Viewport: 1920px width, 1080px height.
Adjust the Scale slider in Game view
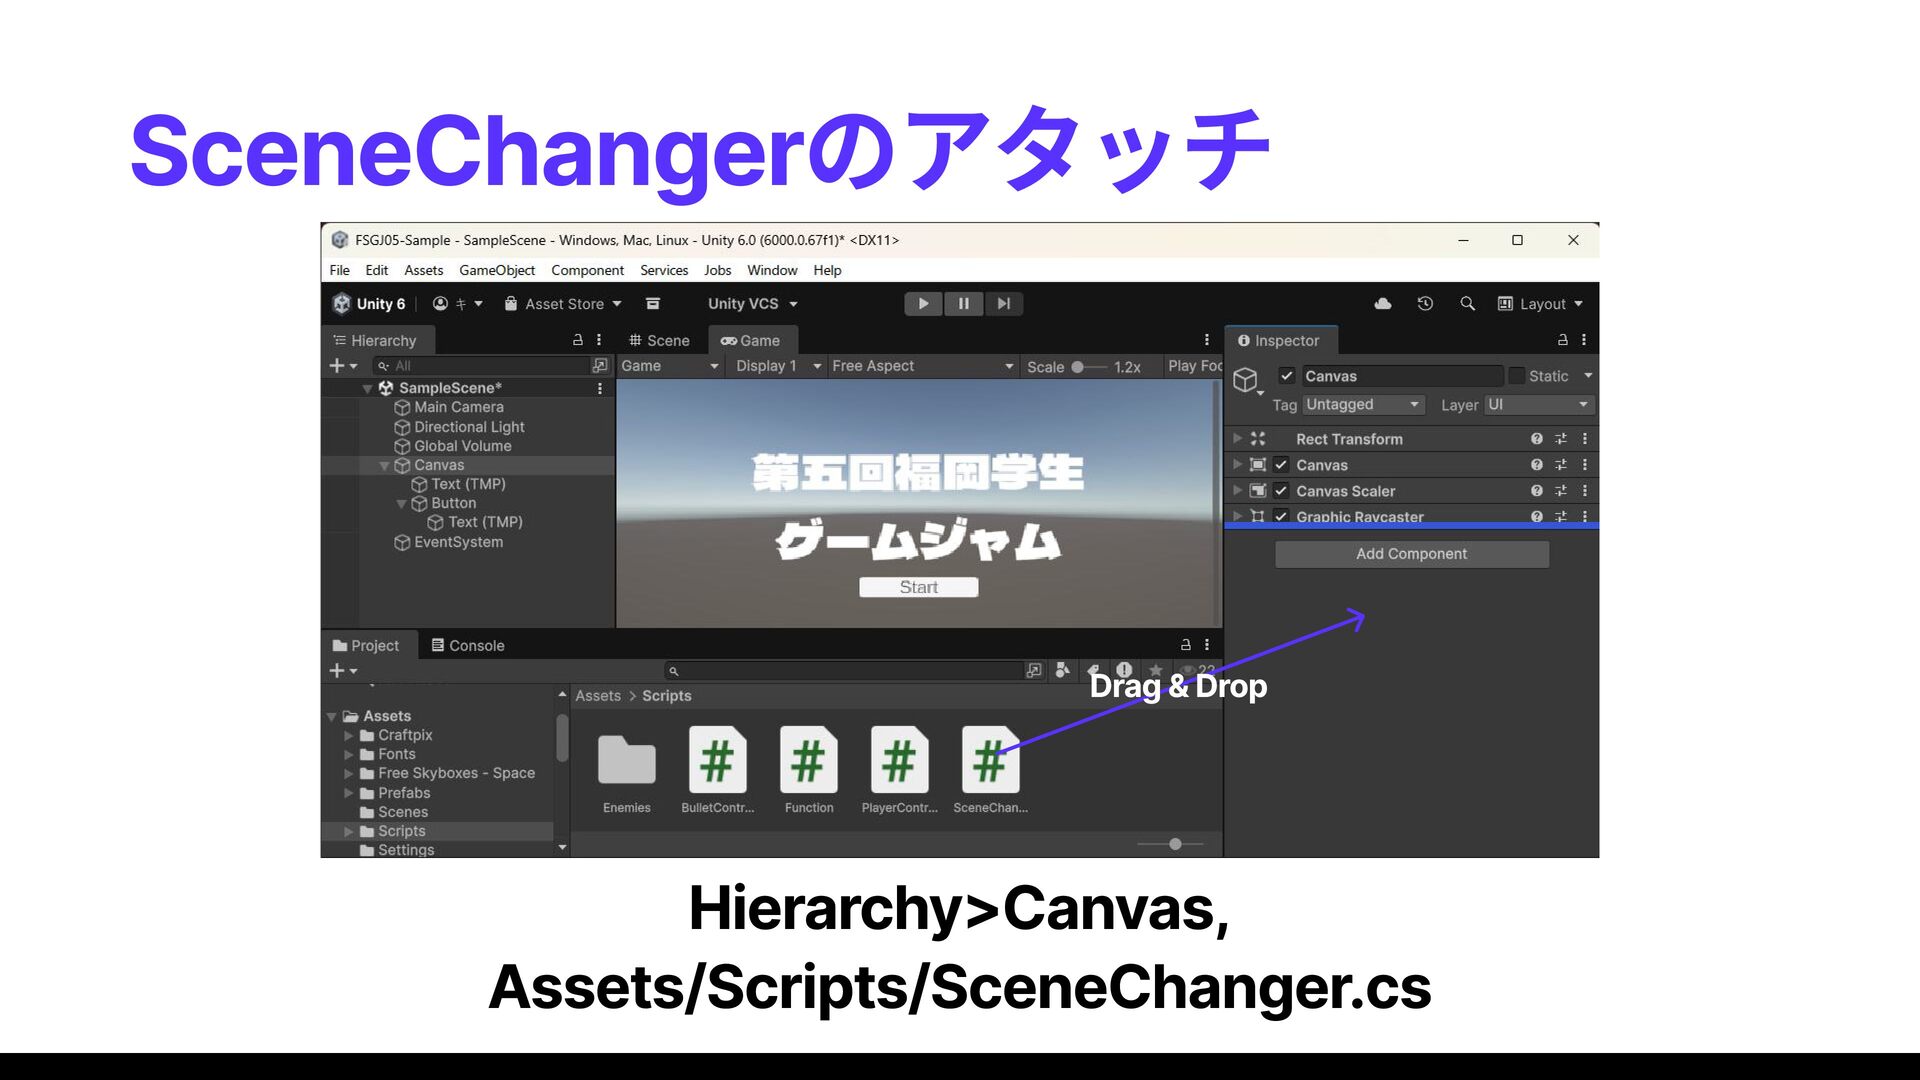(x=1078, y=367)
